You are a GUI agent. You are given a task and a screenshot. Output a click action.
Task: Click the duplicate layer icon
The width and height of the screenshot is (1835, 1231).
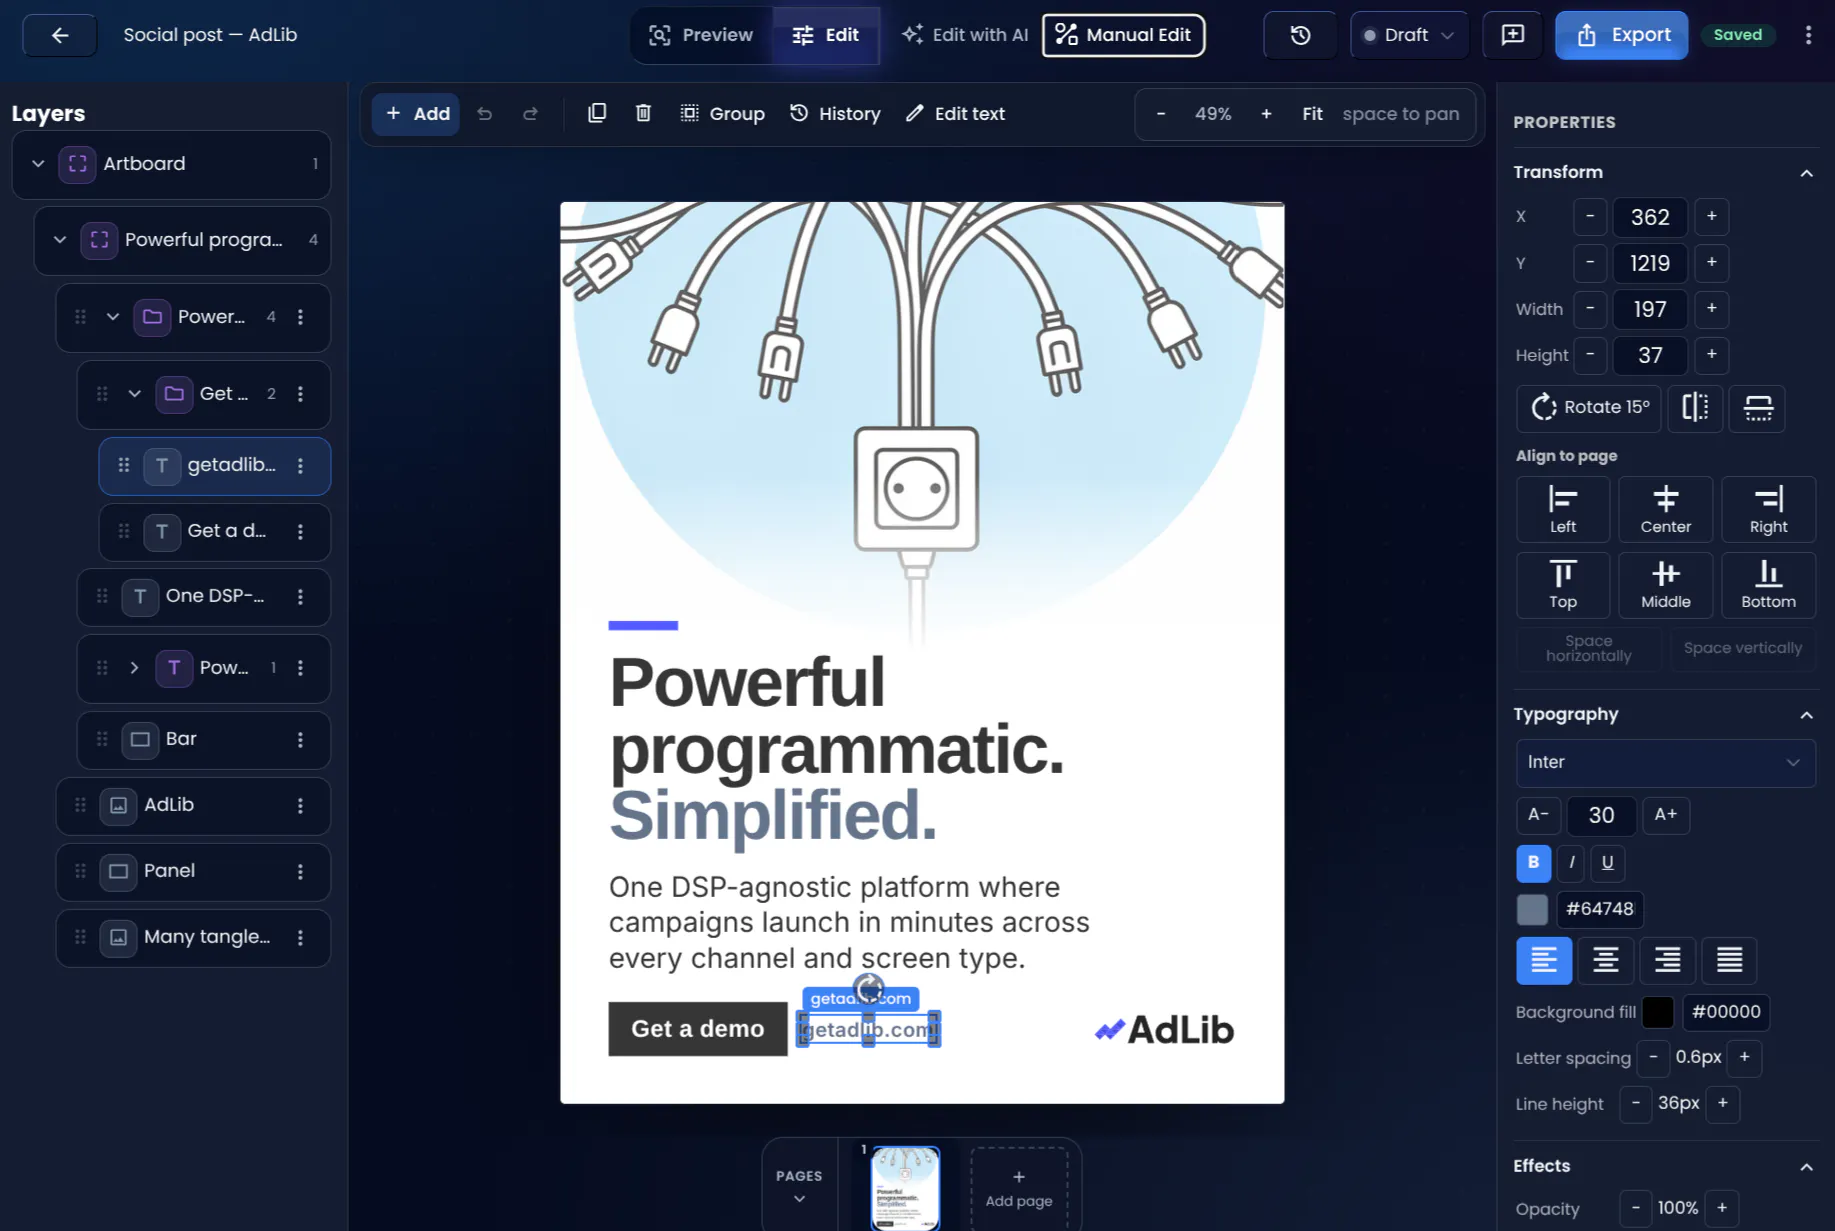[x=597, y=113]
